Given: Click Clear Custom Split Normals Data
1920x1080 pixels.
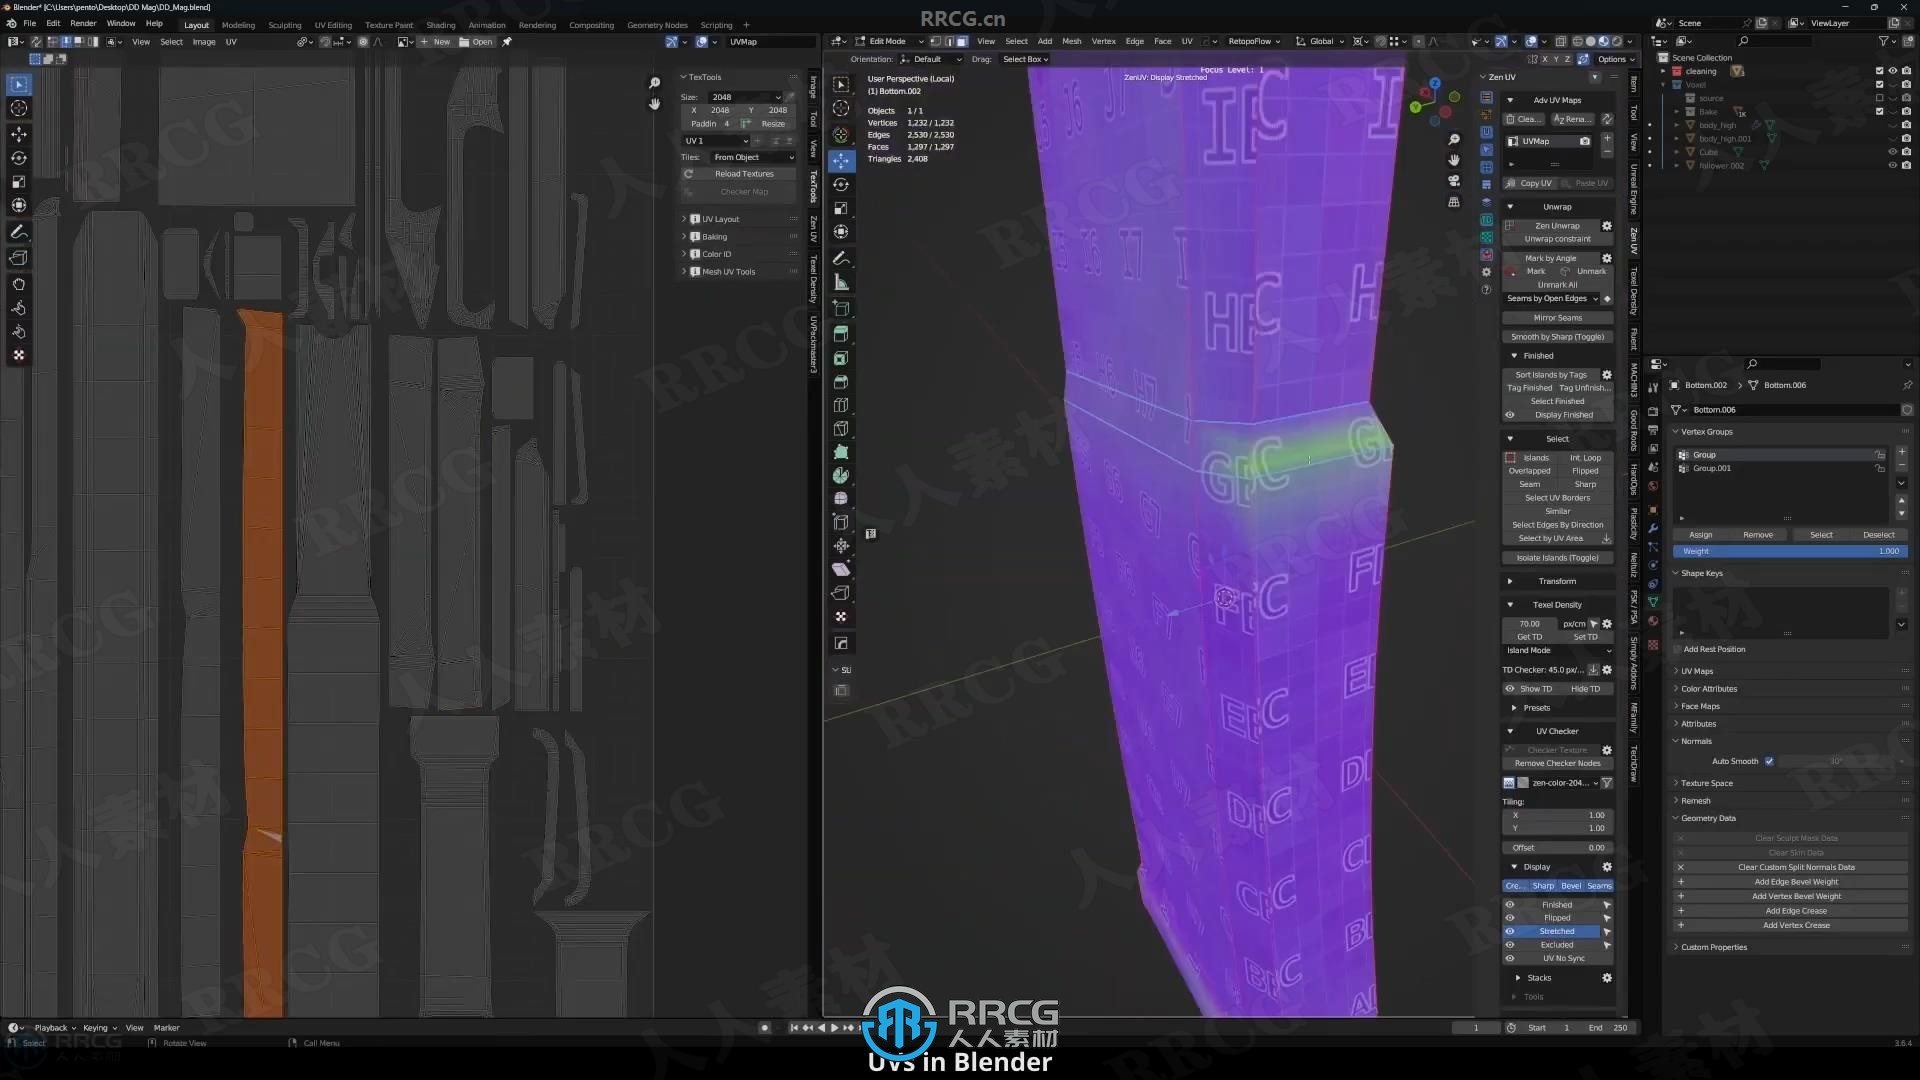Looking at the screenshot, I should (1796, 867).
